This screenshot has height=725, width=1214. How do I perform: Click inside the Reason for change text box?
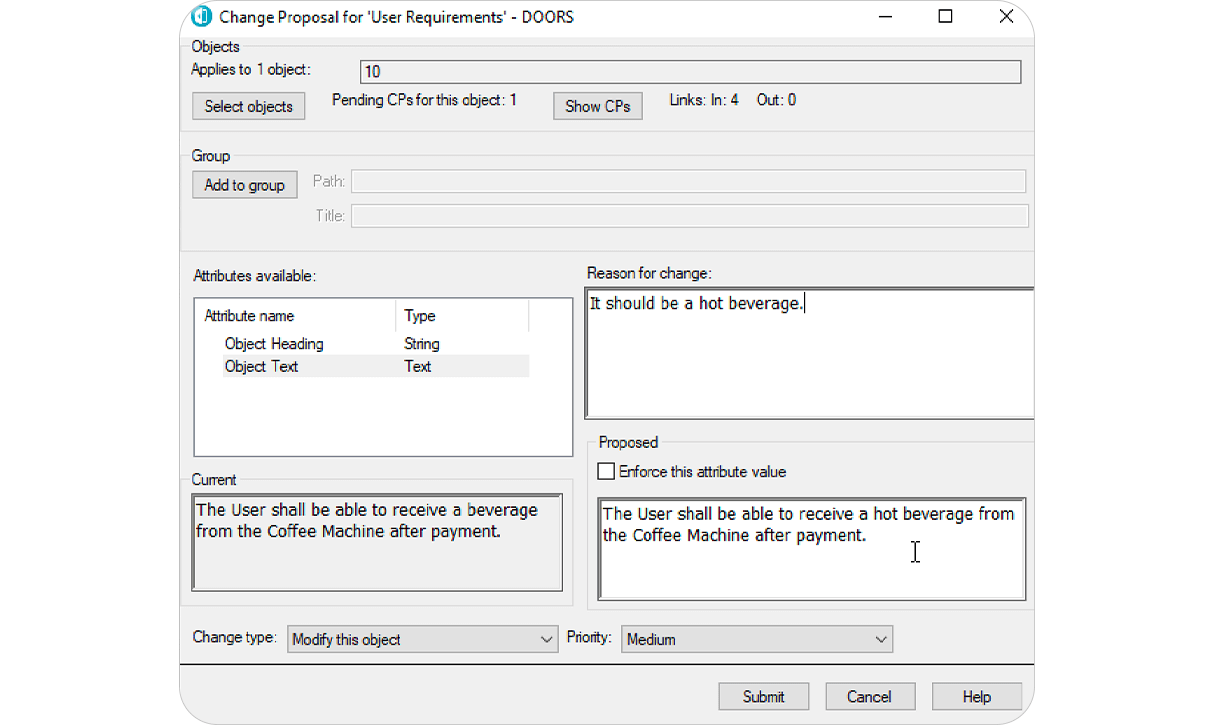pos(808,350)
